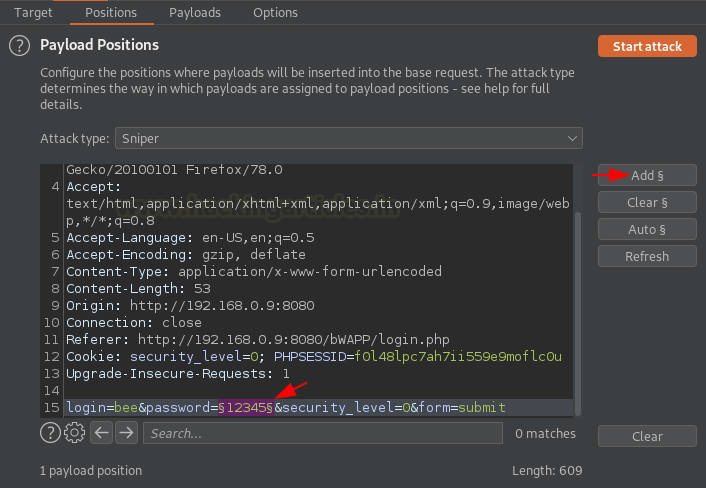Screen dimensions: 706x488
Task: Click the Gecko/20100101 Firefox/78.0 line
Action: point(174,170)
